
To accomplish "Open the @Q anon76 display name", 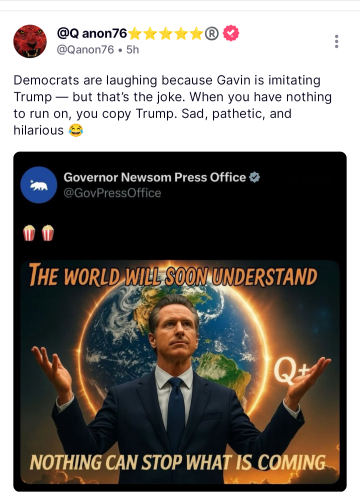I will pyautogui.click(x=92, y=33).
